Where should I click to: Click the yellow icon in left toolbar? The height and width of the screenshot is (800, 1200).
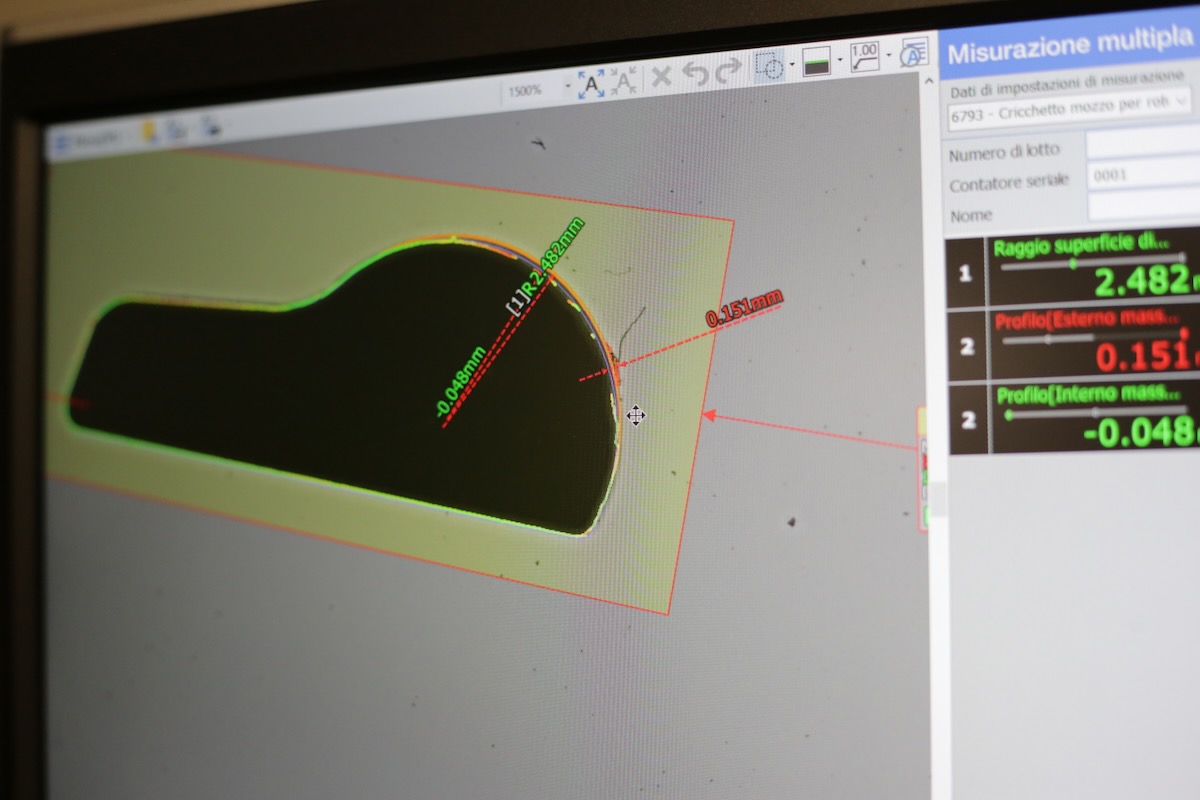pyautogui.click(x=149, y=132)
